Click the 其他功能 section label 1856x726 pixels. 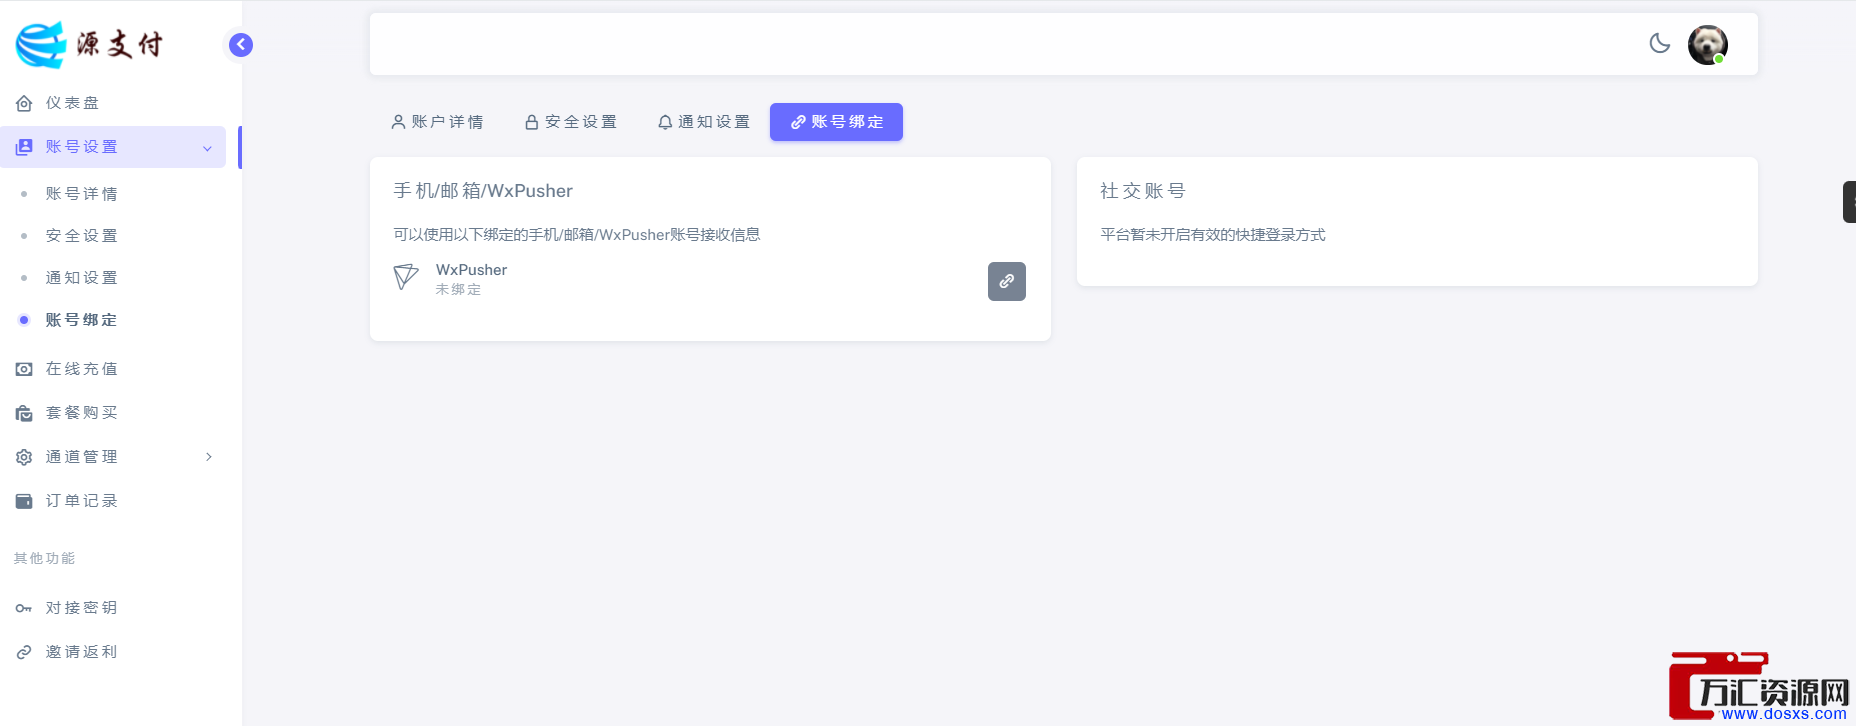[45, 558]
